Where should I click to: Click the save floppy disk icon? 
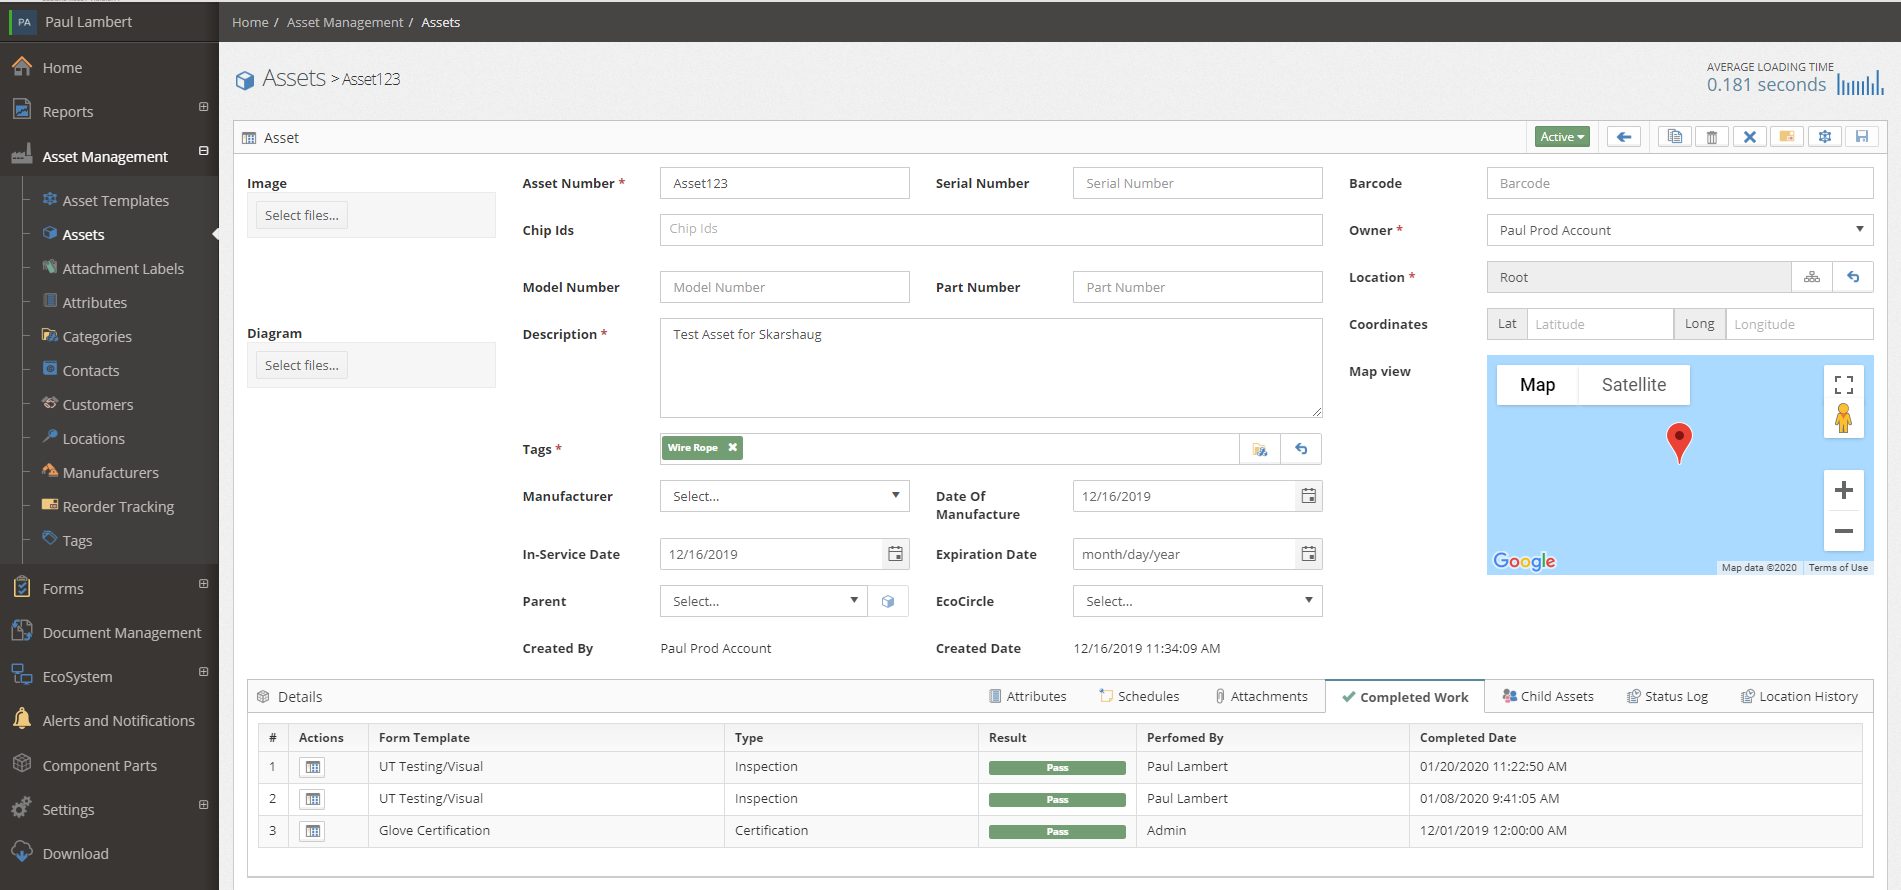pyautogui.click(x=1861, y=137)
